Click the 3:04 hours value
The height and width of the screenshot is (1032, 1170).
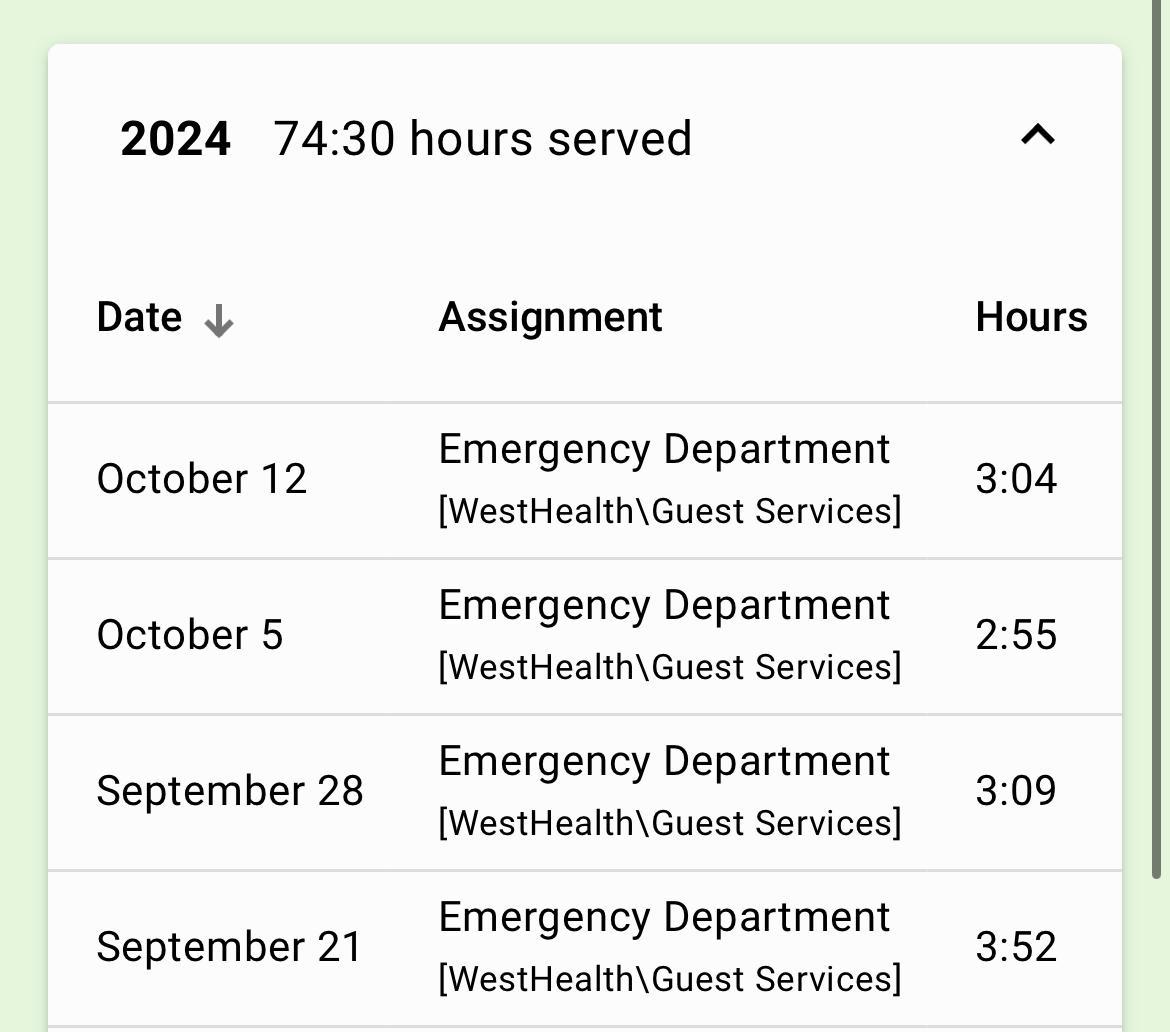(x=1016, y=479)
